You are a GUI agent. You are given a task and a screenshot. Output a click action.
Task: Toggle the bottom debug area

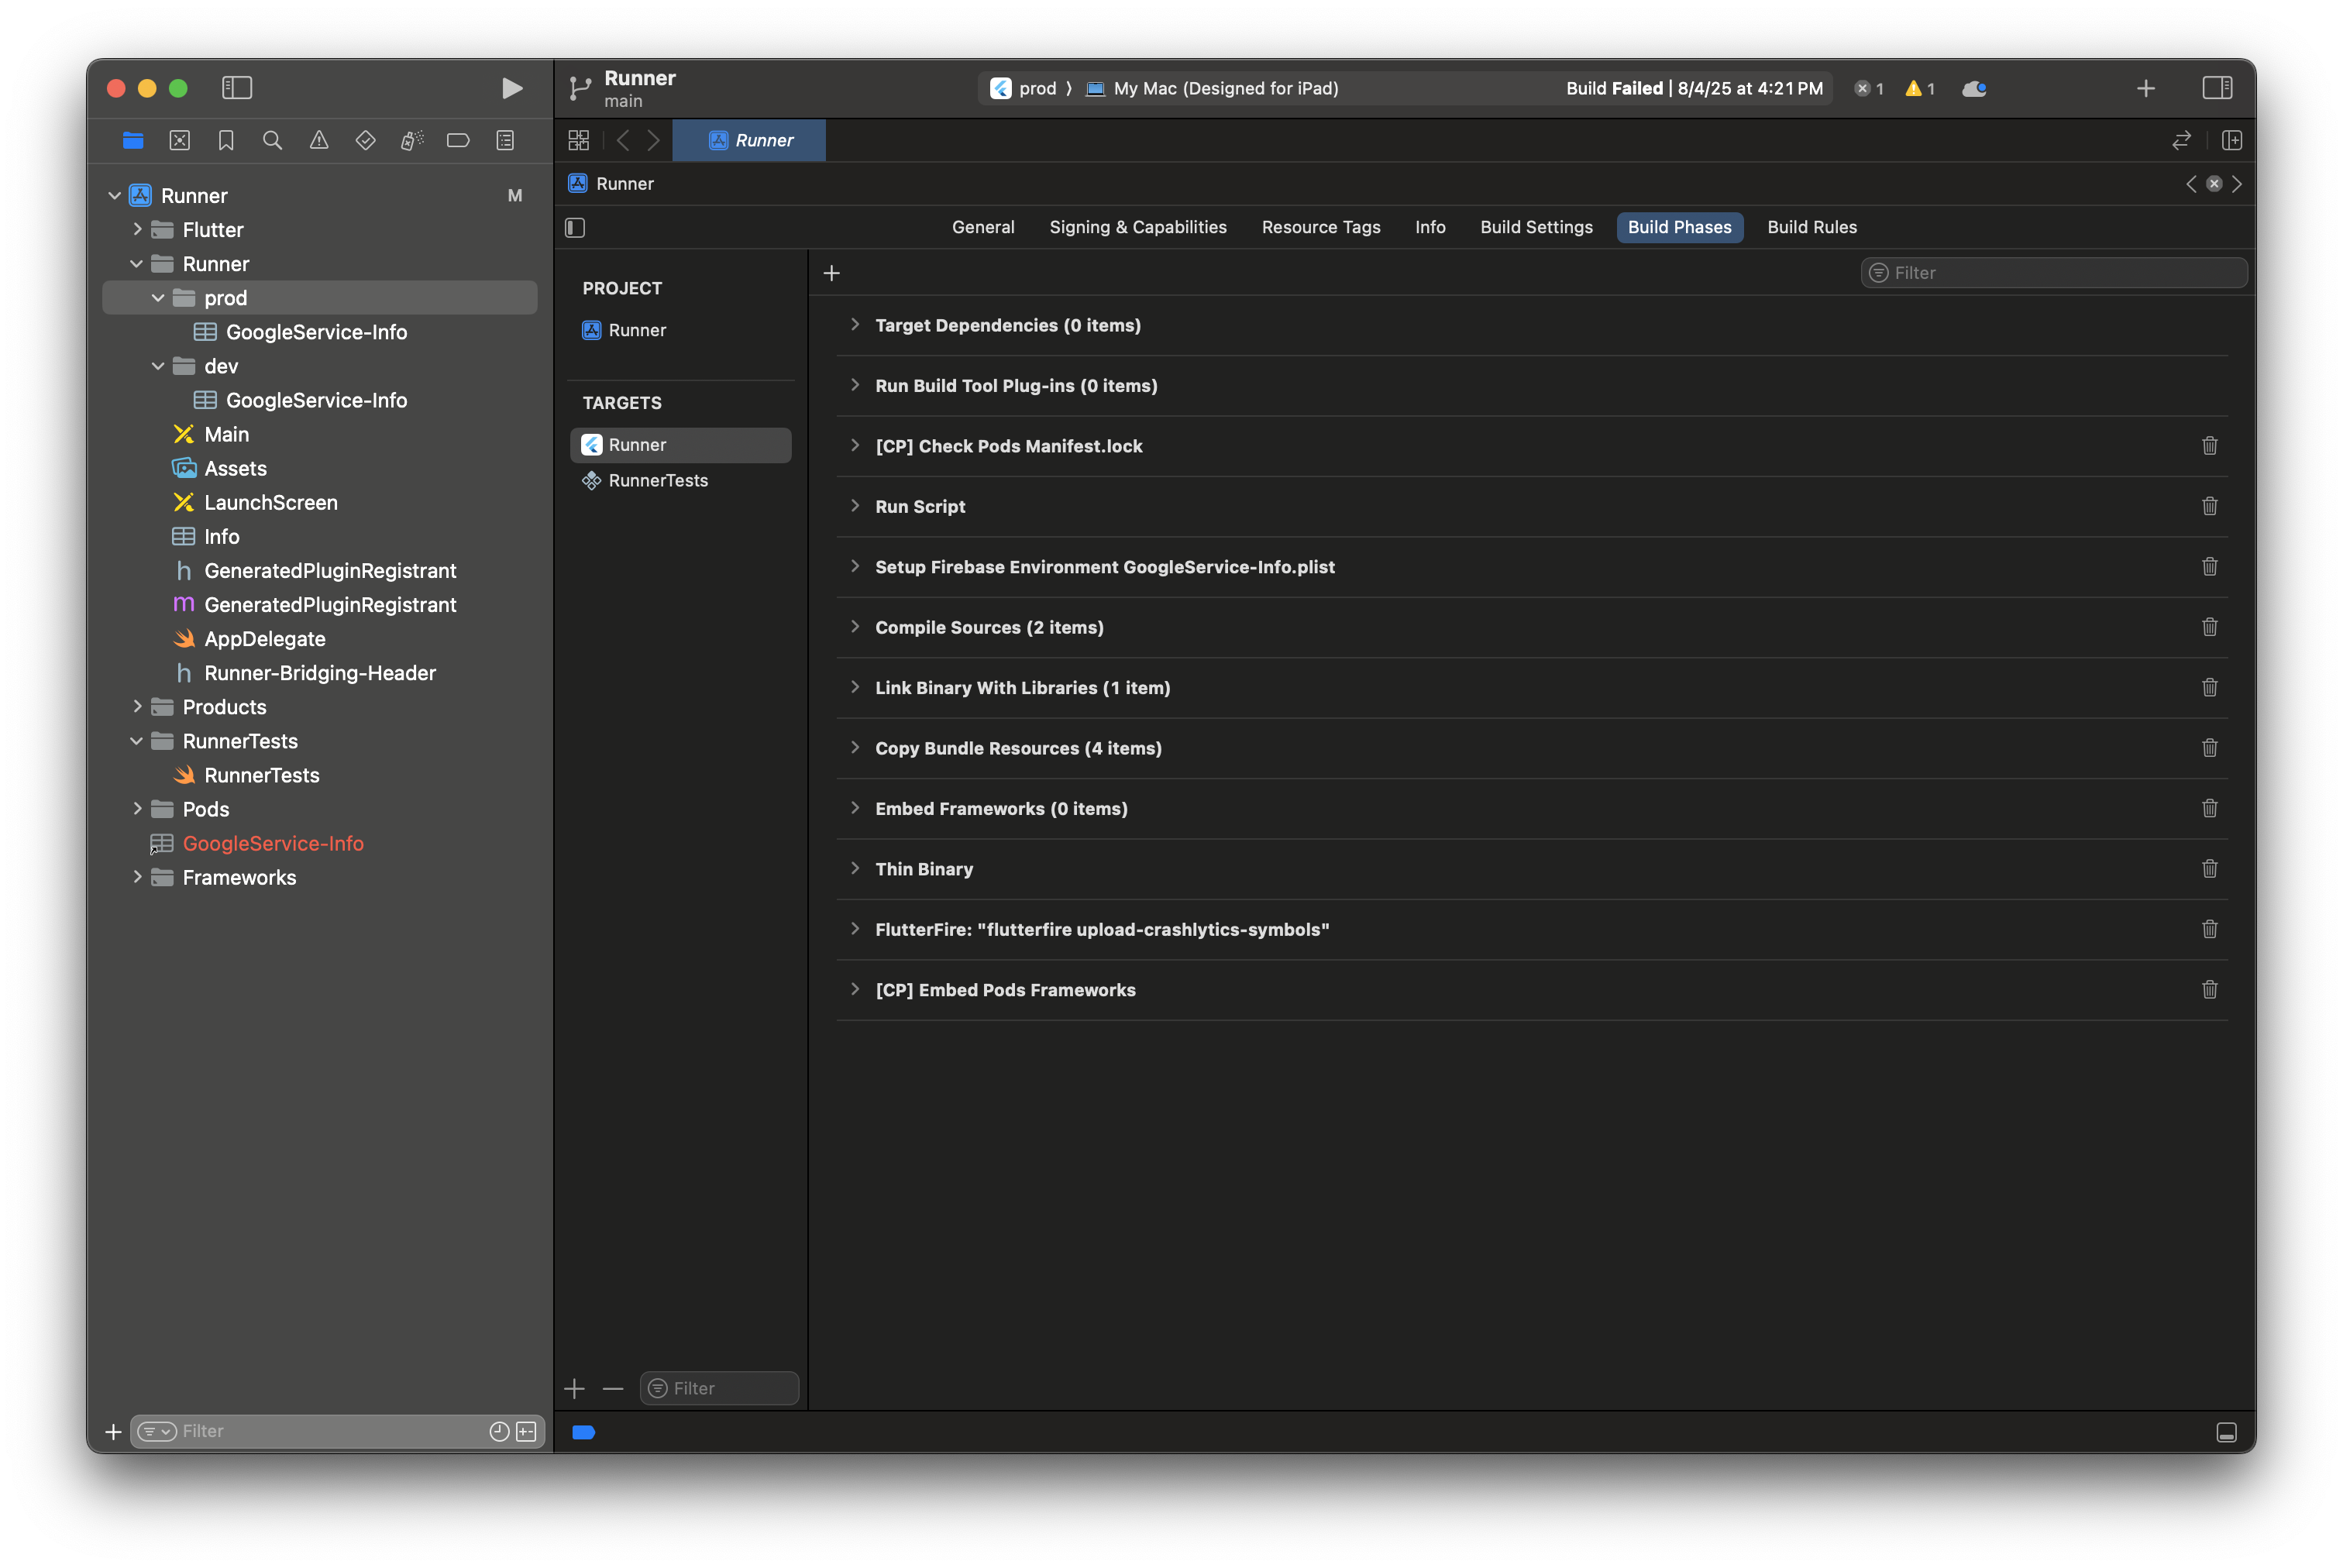2226,1432
